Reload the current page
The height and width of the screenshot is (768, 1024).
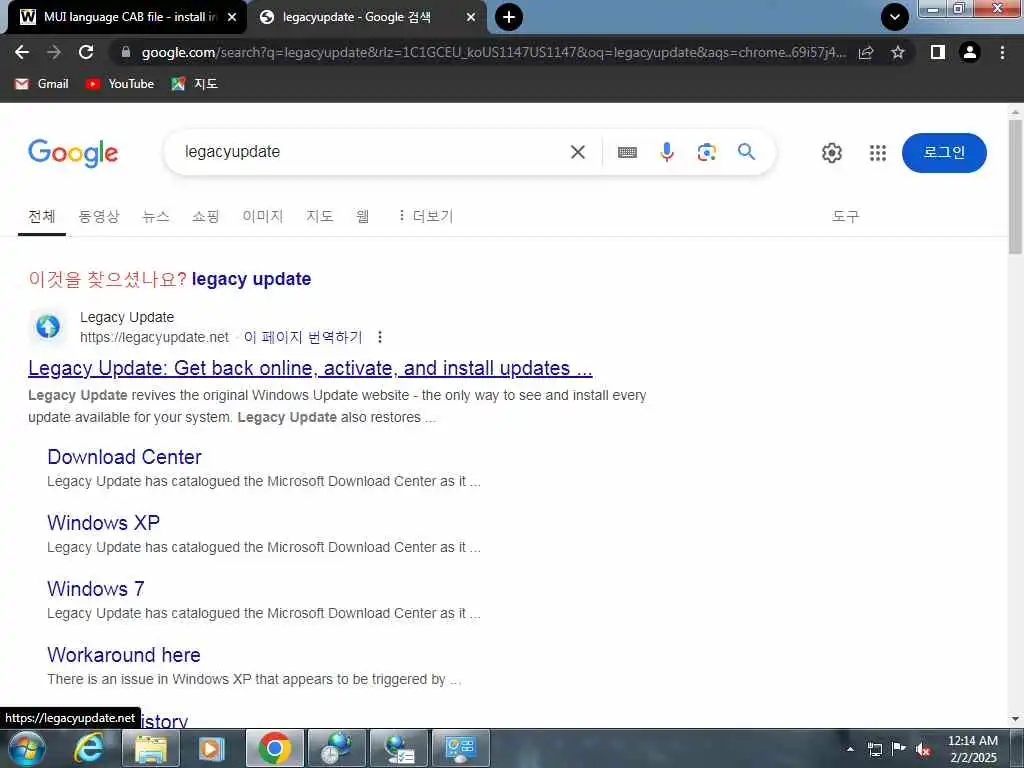point(86,52)
